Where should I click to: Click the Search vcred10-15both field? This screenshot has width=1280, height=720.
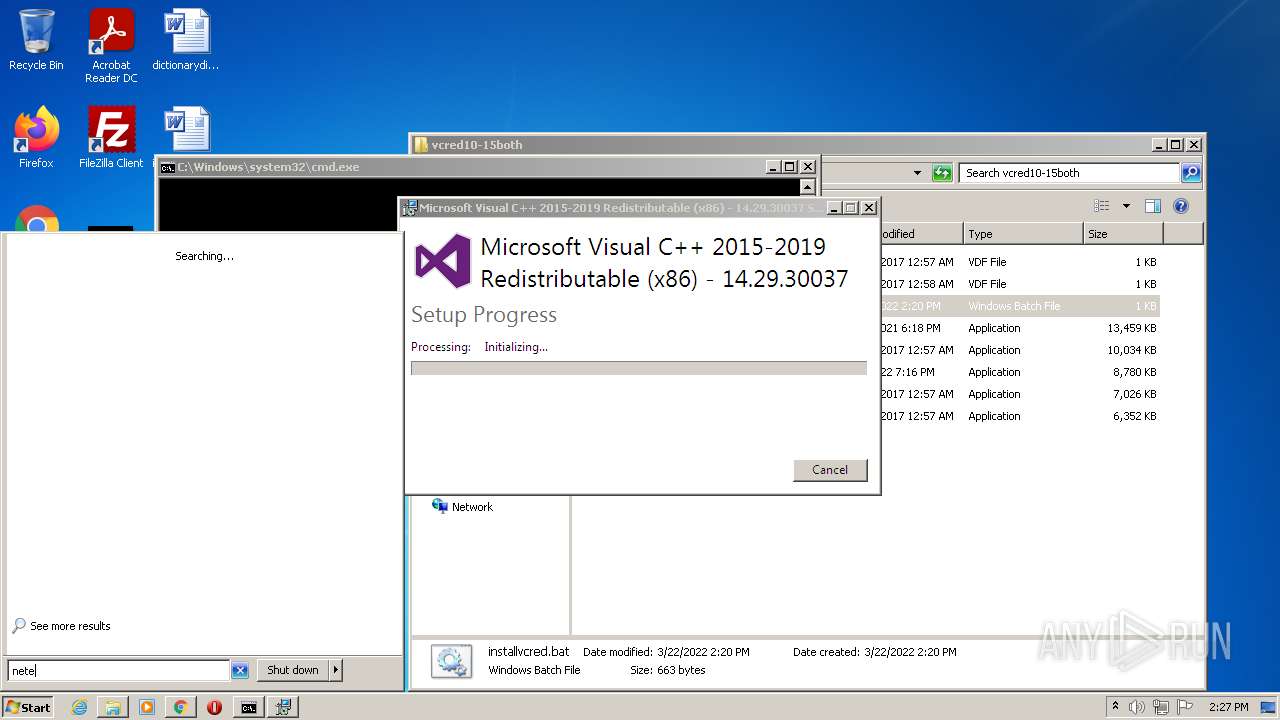pos(1069,173)
